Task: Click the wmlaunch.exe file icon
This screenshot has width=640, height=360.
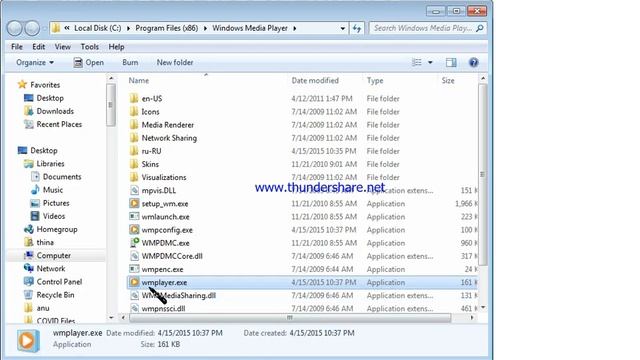Action: point(134,216)
